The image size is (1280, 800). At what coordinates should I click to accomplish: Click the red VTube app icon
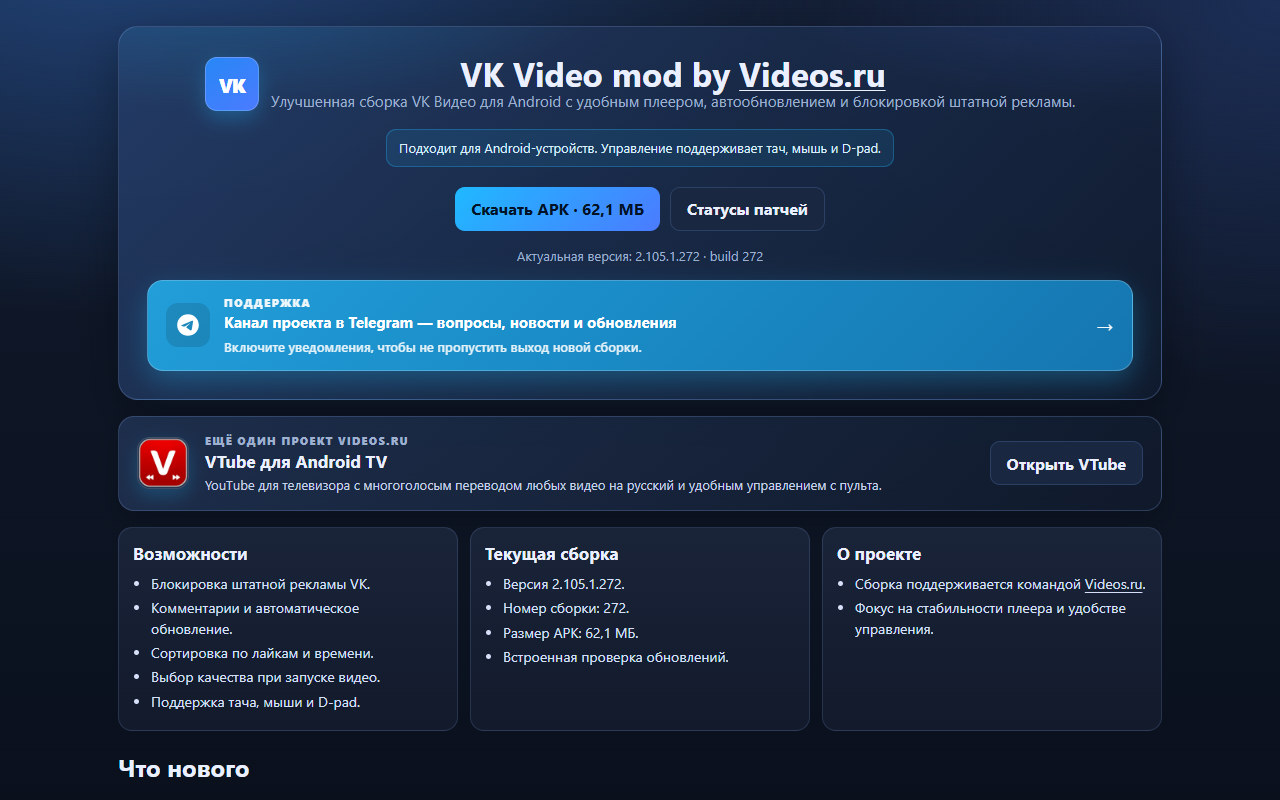tap(163, 463)
